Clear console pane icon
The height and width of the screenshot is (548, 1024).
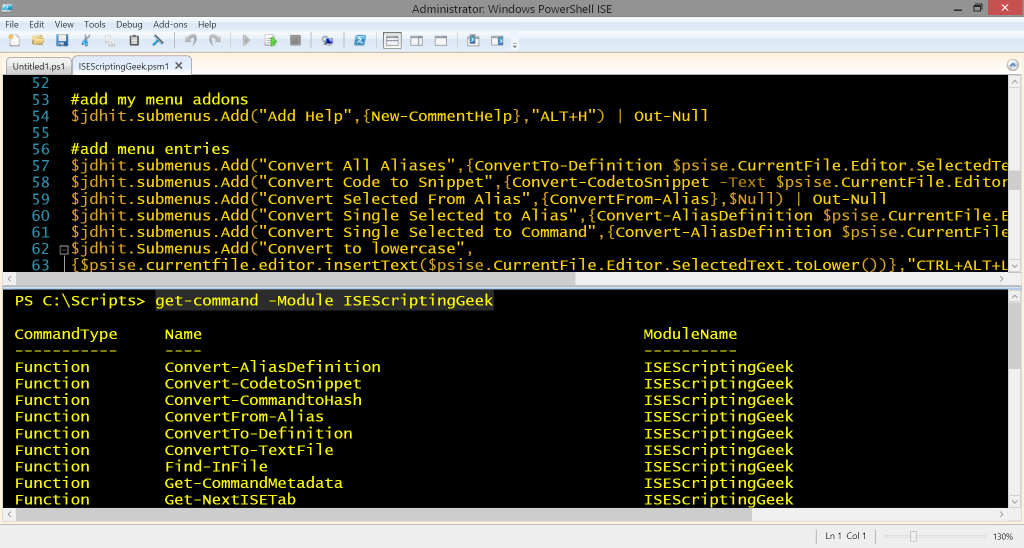(158, 40)
